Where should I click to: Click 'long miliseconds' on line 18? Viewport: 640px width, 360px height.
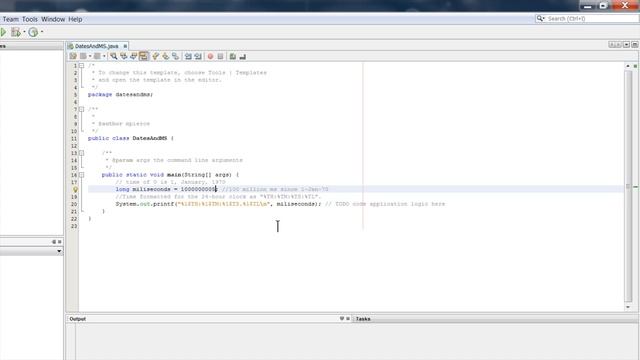(x=143, y=189)
